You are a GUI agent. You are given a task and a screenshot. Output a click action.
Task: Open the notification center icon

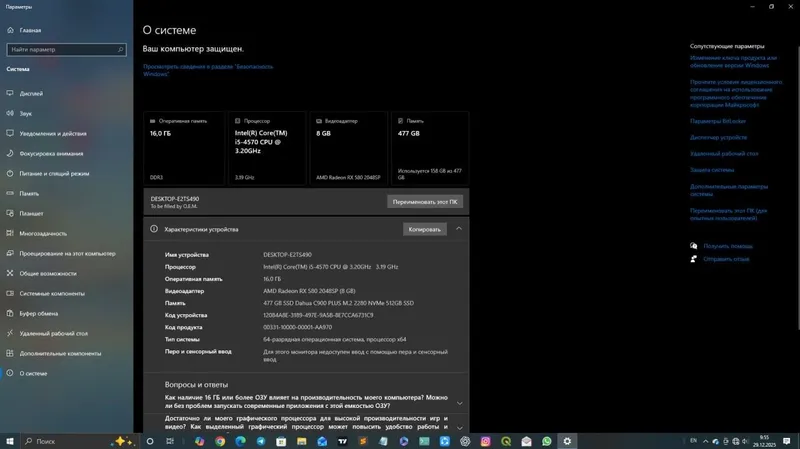coord(787,441)
